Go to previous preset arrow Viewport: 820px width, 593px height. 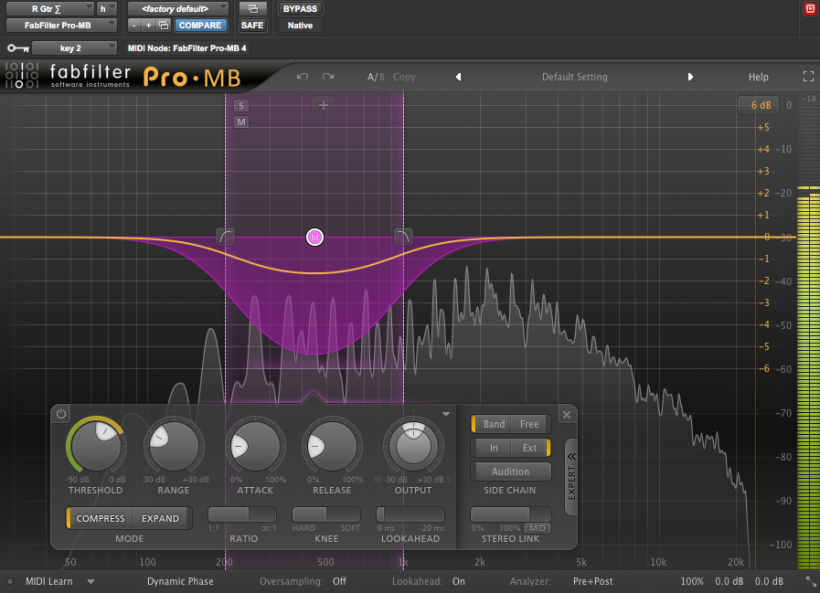click(x=459, y=77)
